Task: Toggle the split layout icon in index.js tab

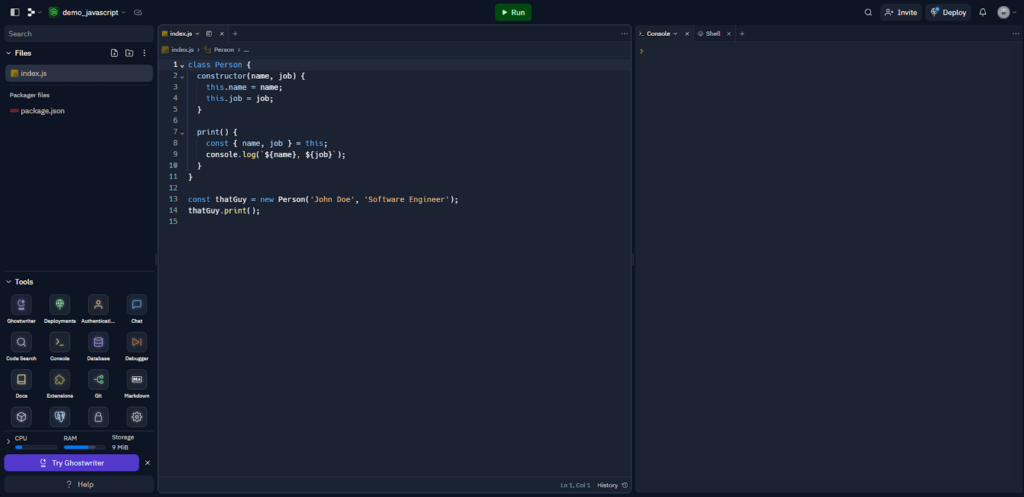Action: tap(209, 33)
